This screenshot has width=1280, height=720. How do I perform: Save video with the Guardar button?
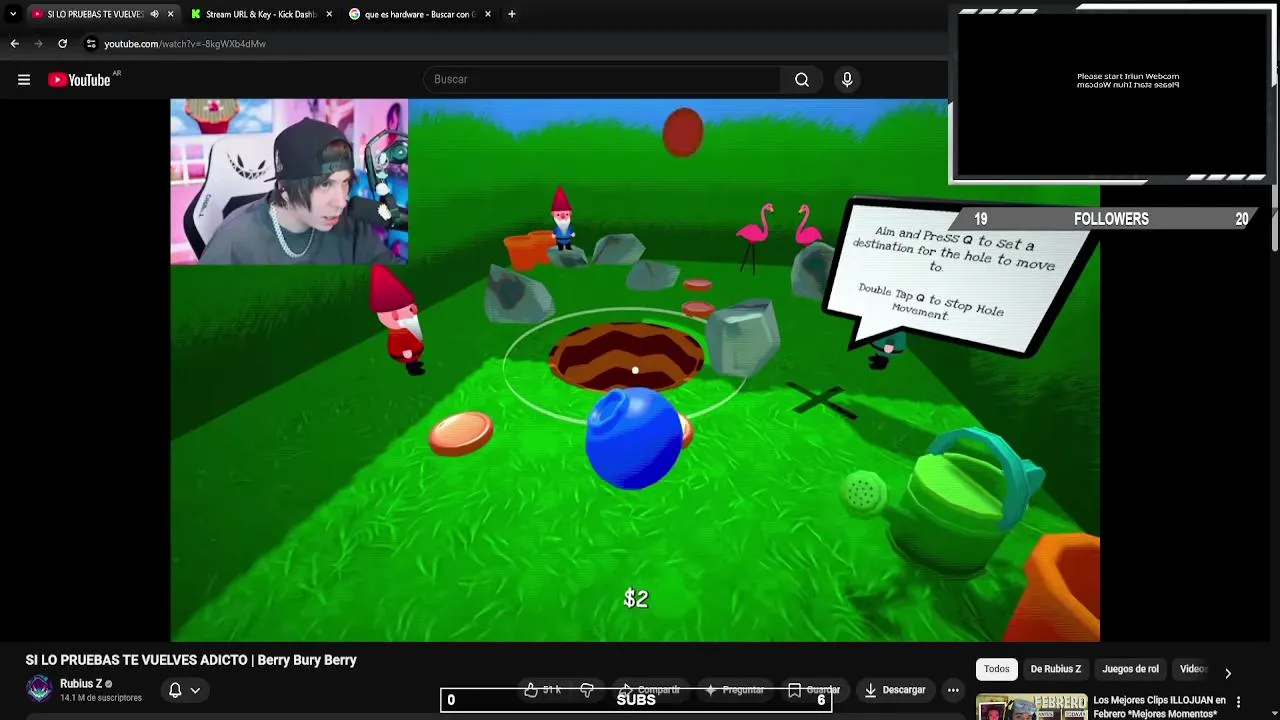click(x=814, y=690)
